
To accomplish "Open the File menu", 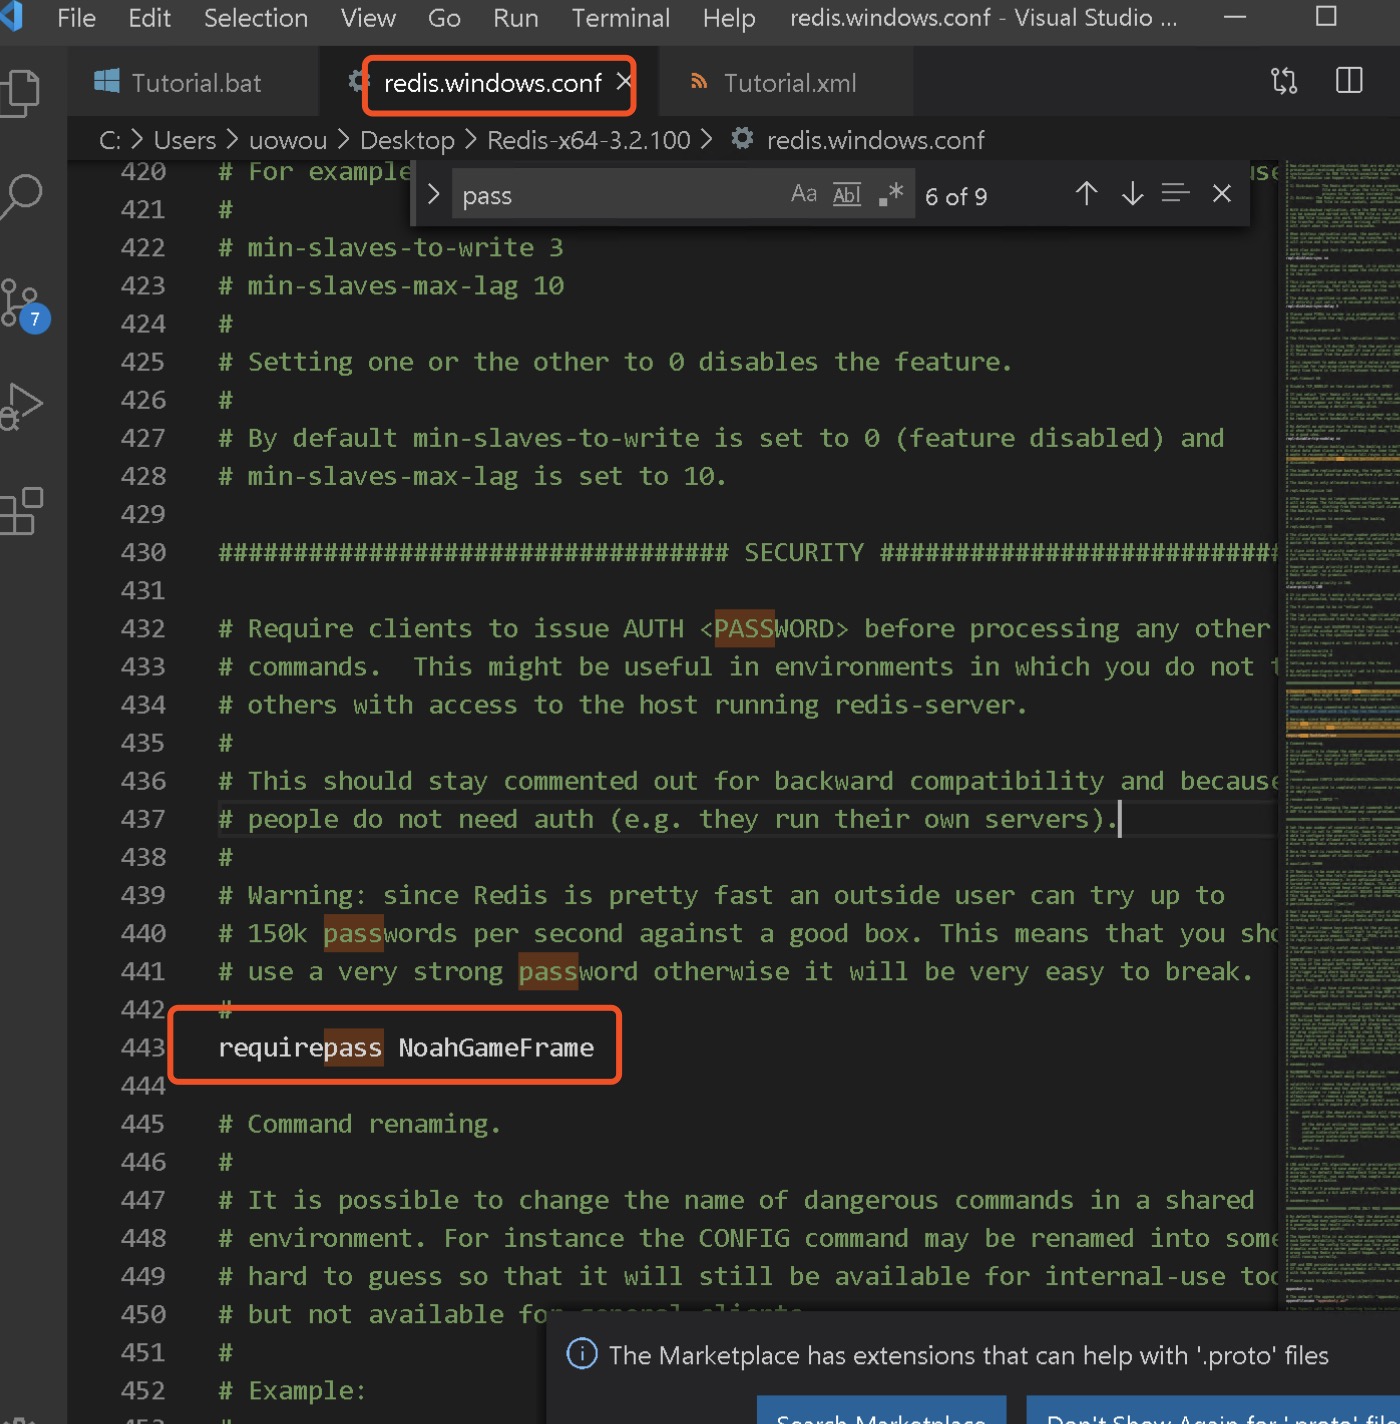I will coord(77,18).
